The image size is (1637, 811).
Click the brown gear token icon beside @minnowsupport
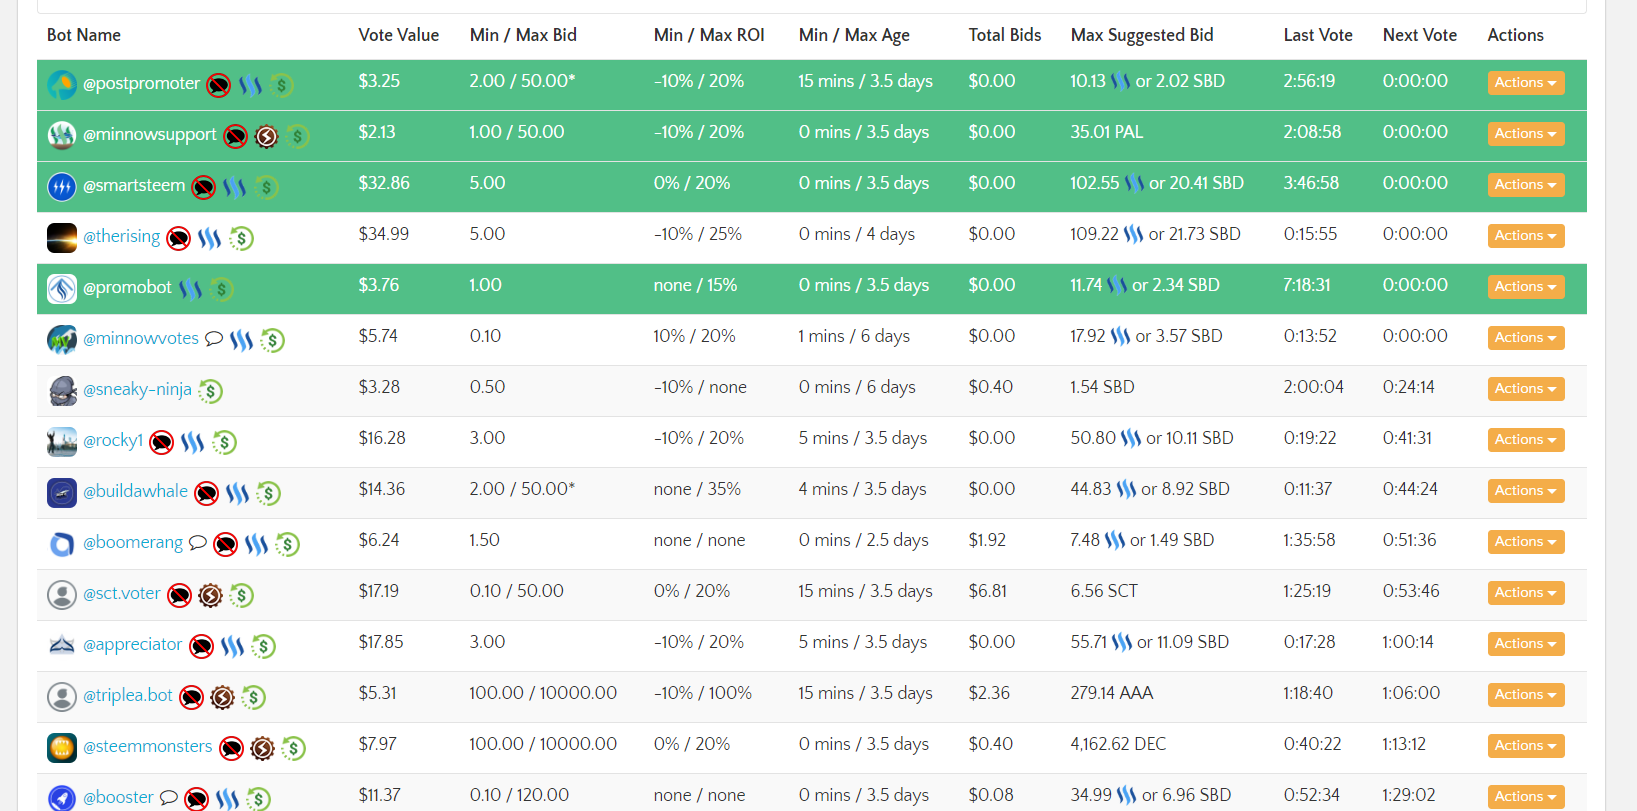click(x=266, y=136)
